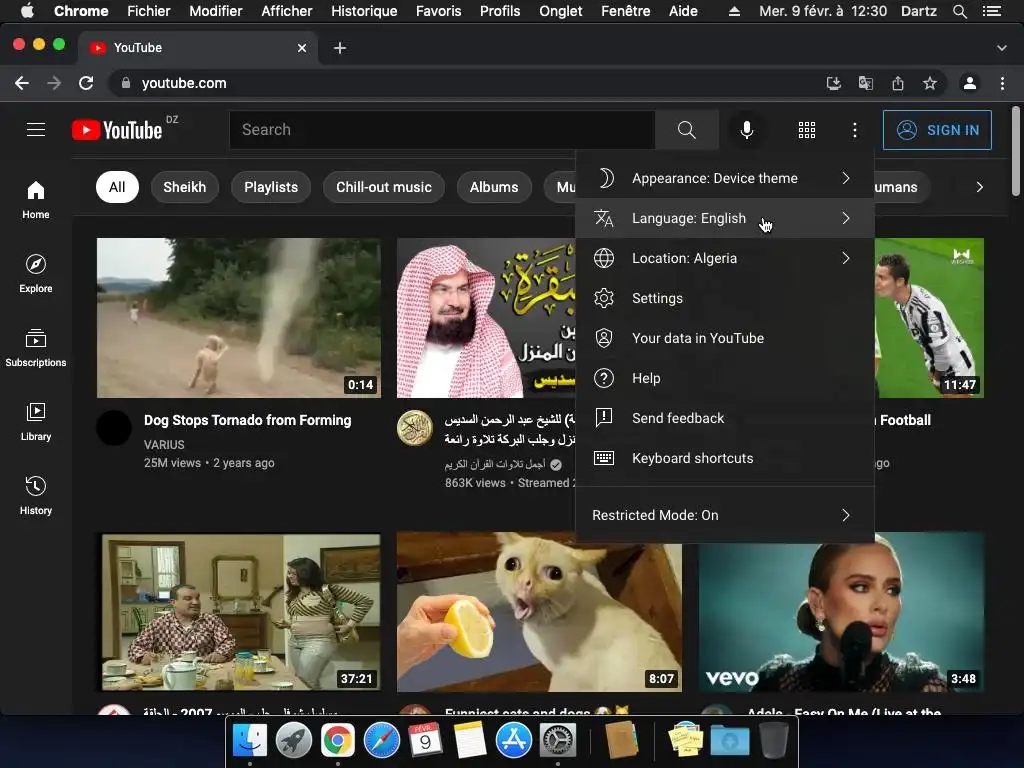Close the YouTube tab
Image resolution: width=1024 pixels, height=768 pixels.
click(302, 48)
